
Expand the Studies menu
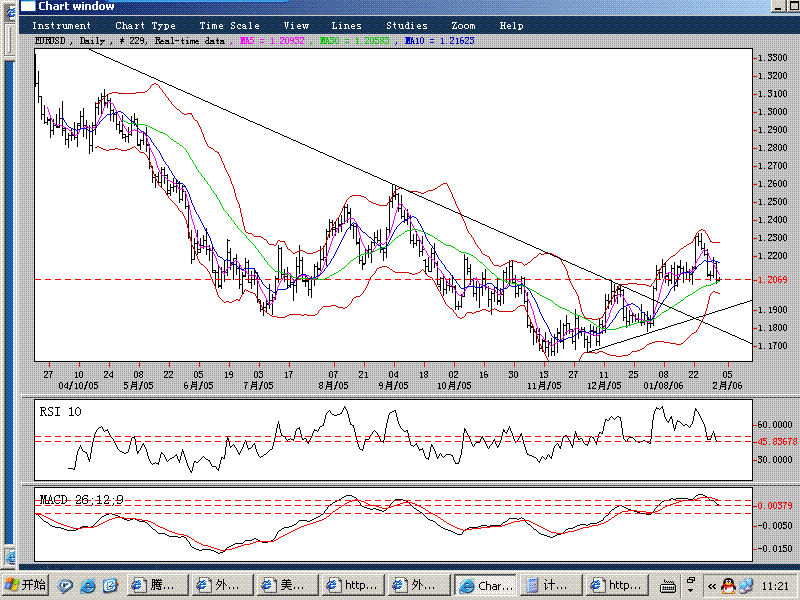coord(406,25)
